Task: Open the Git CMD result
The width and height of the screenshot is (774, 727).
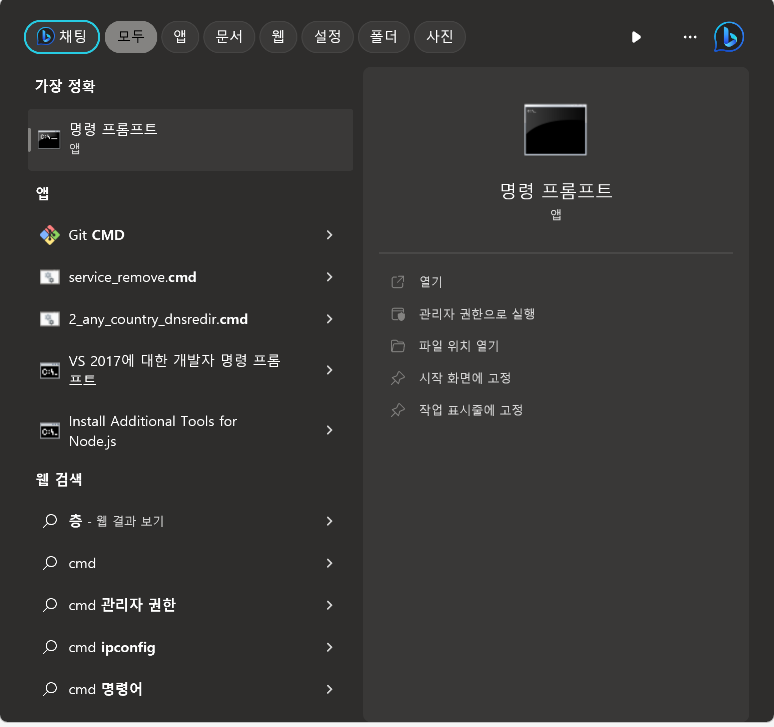Action: click(x=191, y=235)
